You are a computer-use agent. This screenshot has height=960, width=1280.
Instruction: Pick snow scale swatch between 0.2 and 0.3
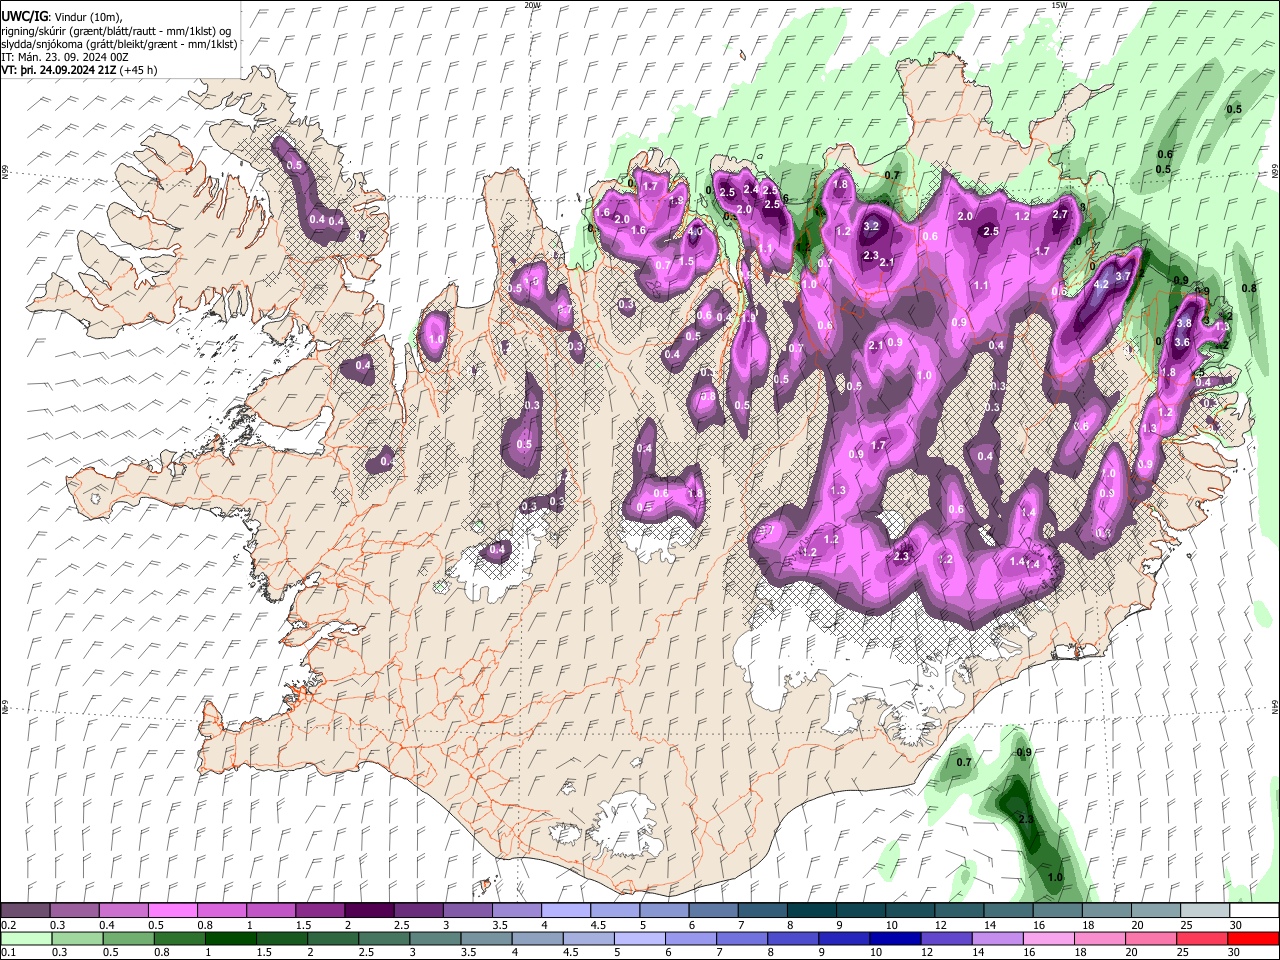(x=25, y=911)
